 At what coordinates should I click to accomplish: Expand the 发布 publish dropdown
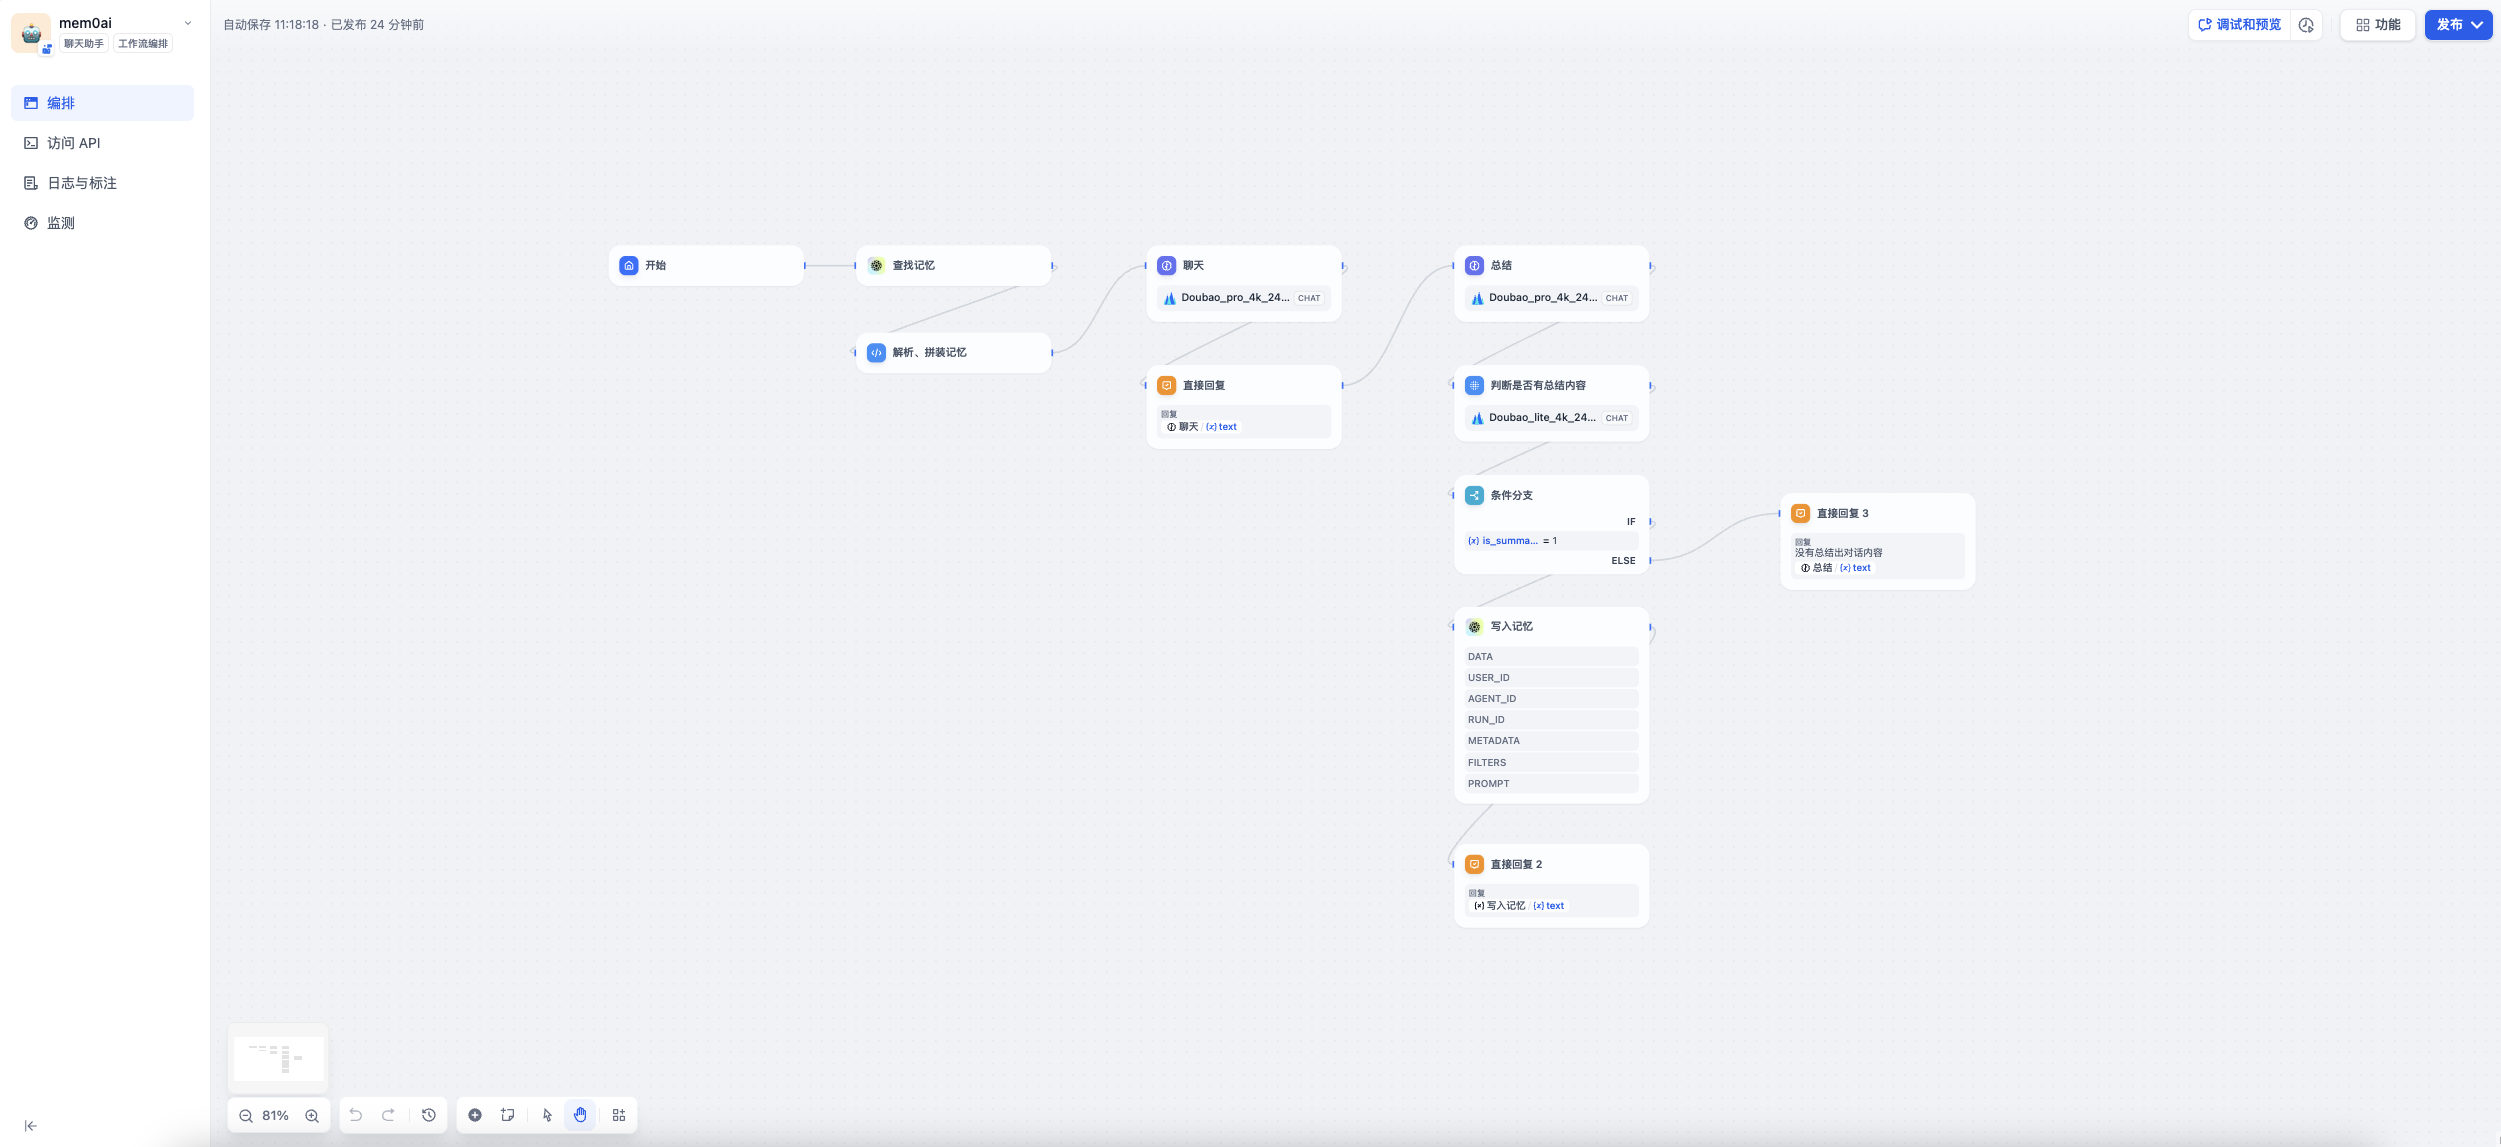(2458, 25)
